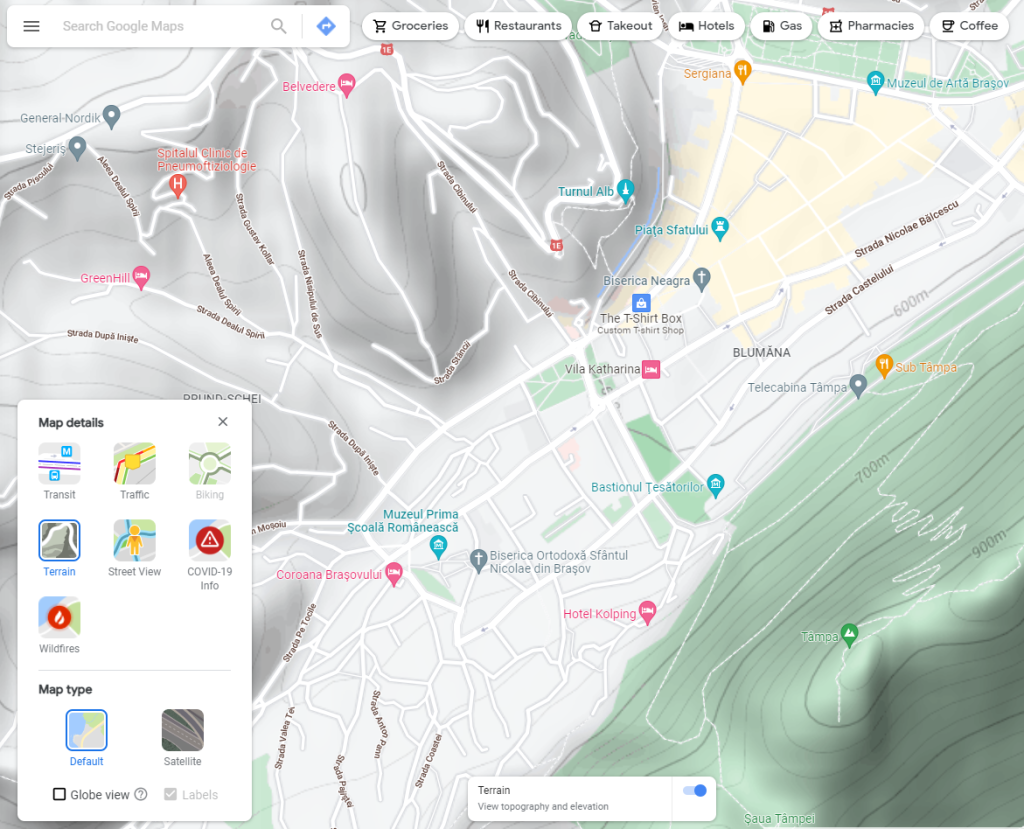Enable the Traffic layer
The height and width of the screenshot is (829, 1024).
click(135, 471)
